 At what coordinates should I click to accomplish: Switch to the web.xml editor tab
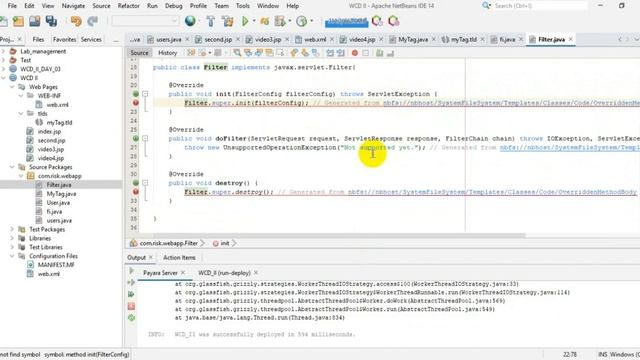point(315,40)
